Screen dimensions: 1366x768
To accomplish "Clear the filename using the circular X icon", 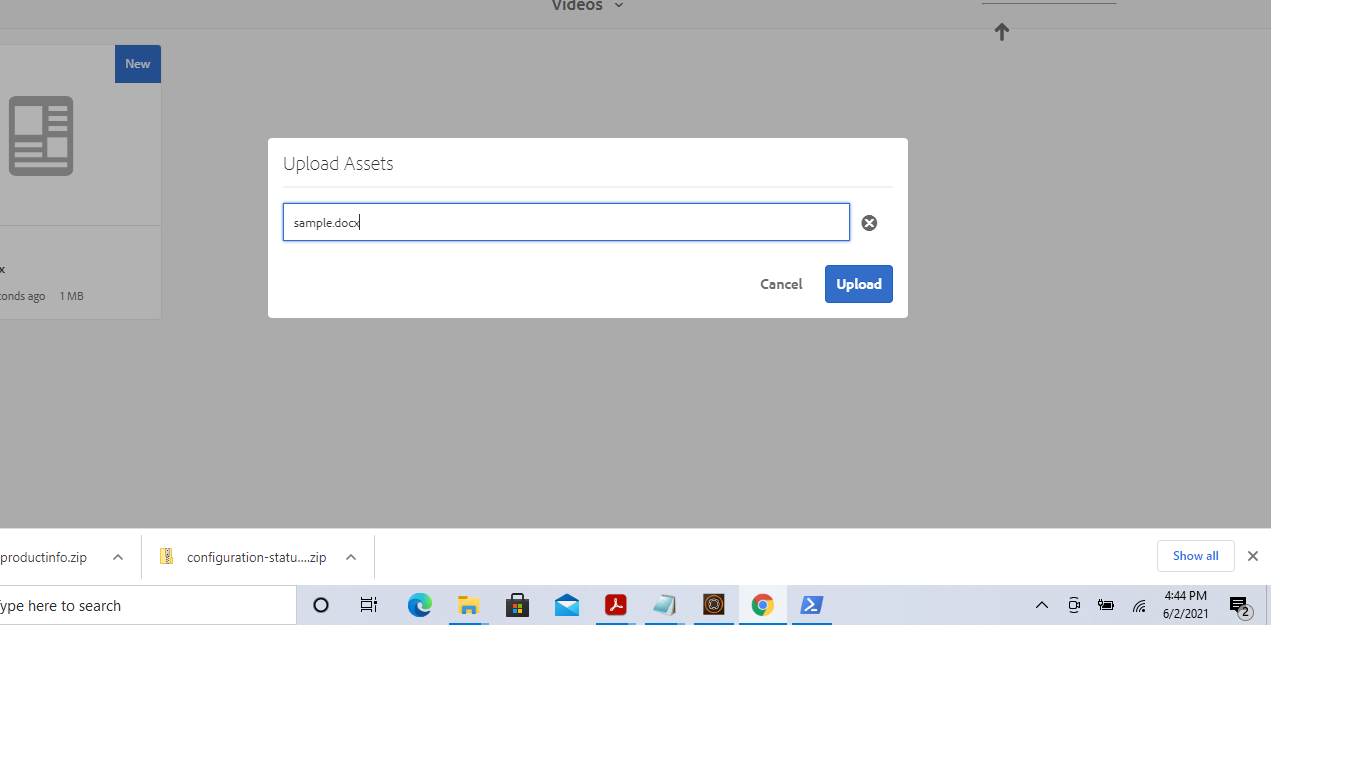I will (x=868, y=223).
